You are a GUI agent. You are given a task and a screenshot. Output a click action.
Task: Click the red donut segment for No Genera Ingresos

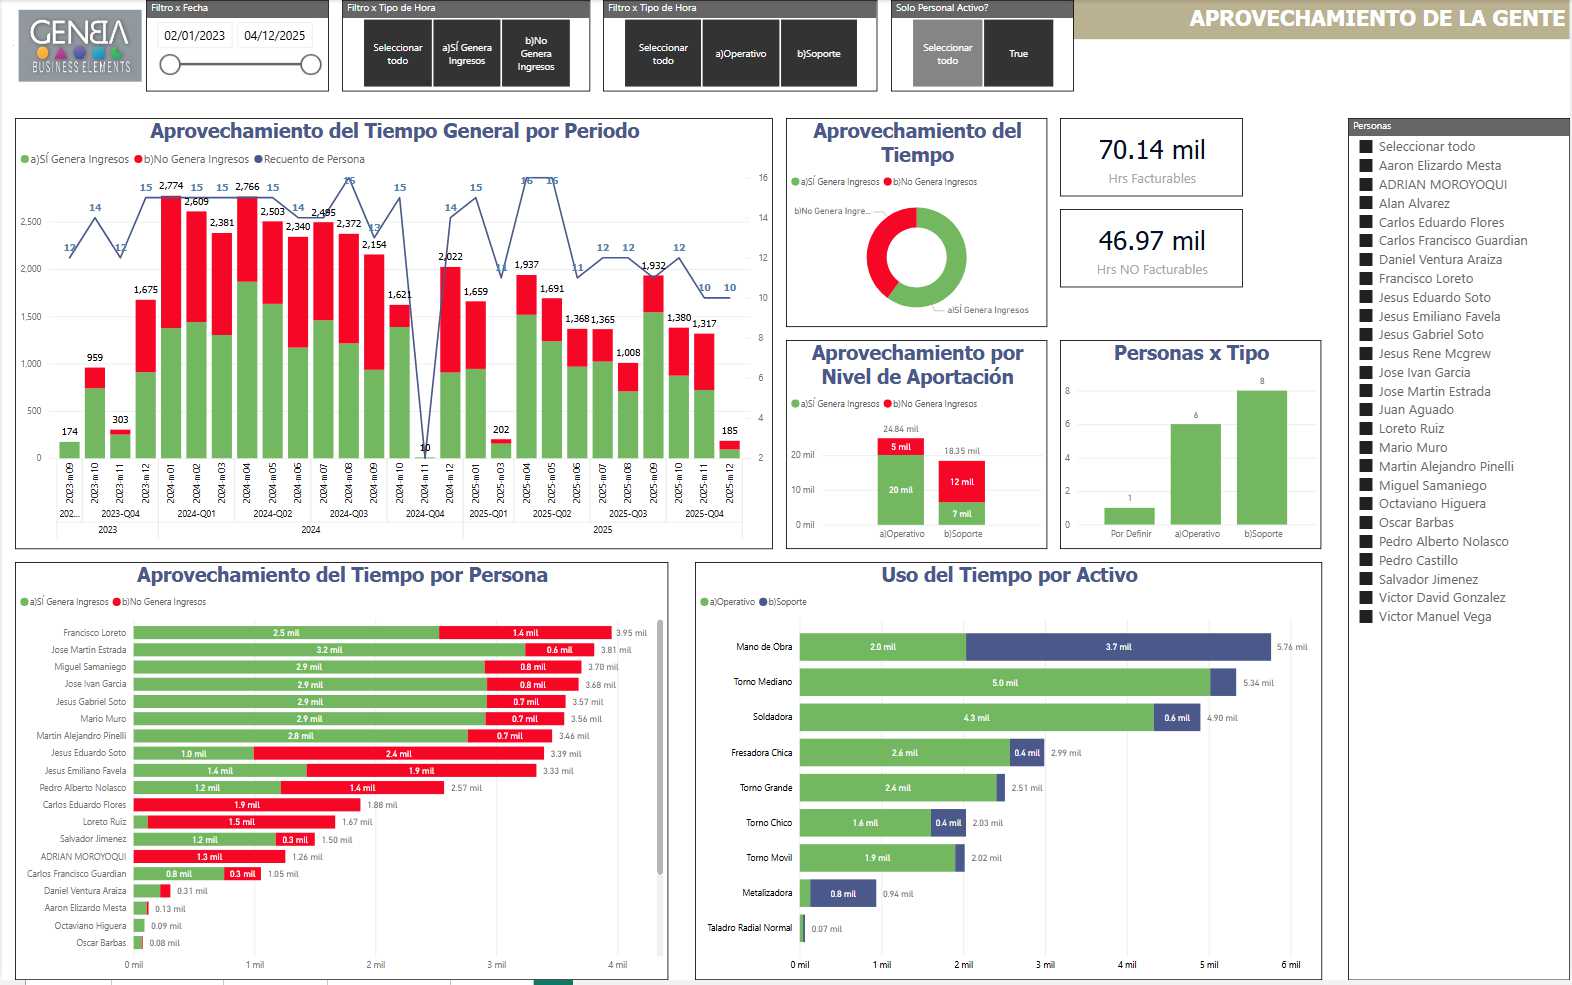[877, 250]
